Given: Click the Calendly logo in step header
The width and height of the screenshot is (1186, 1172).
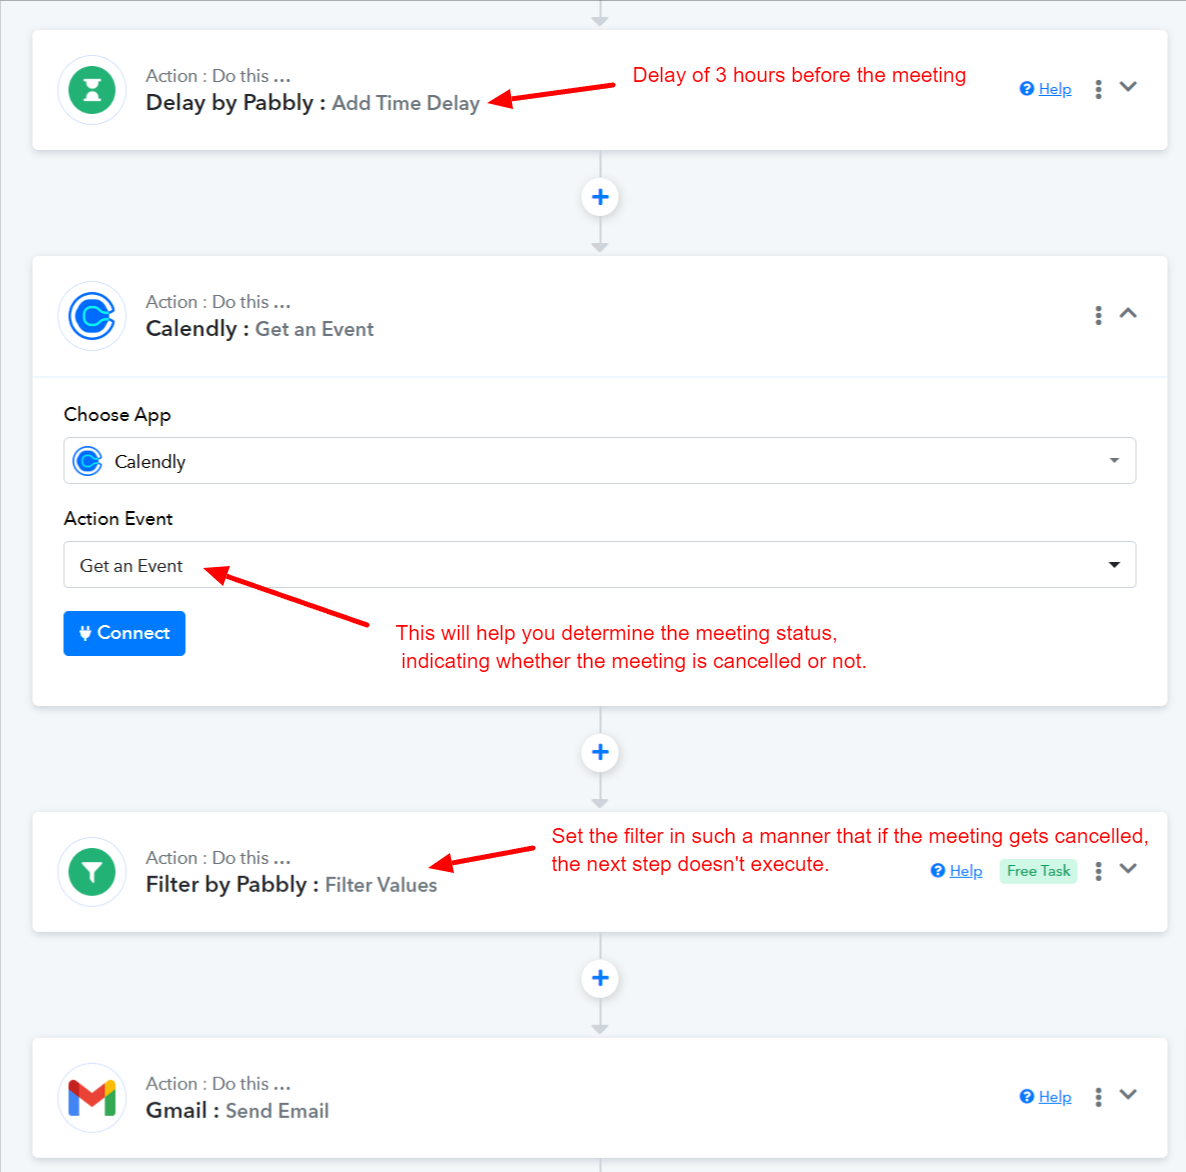Looking at the screenshot, I should pyautogui.click(x=92, y=316).
